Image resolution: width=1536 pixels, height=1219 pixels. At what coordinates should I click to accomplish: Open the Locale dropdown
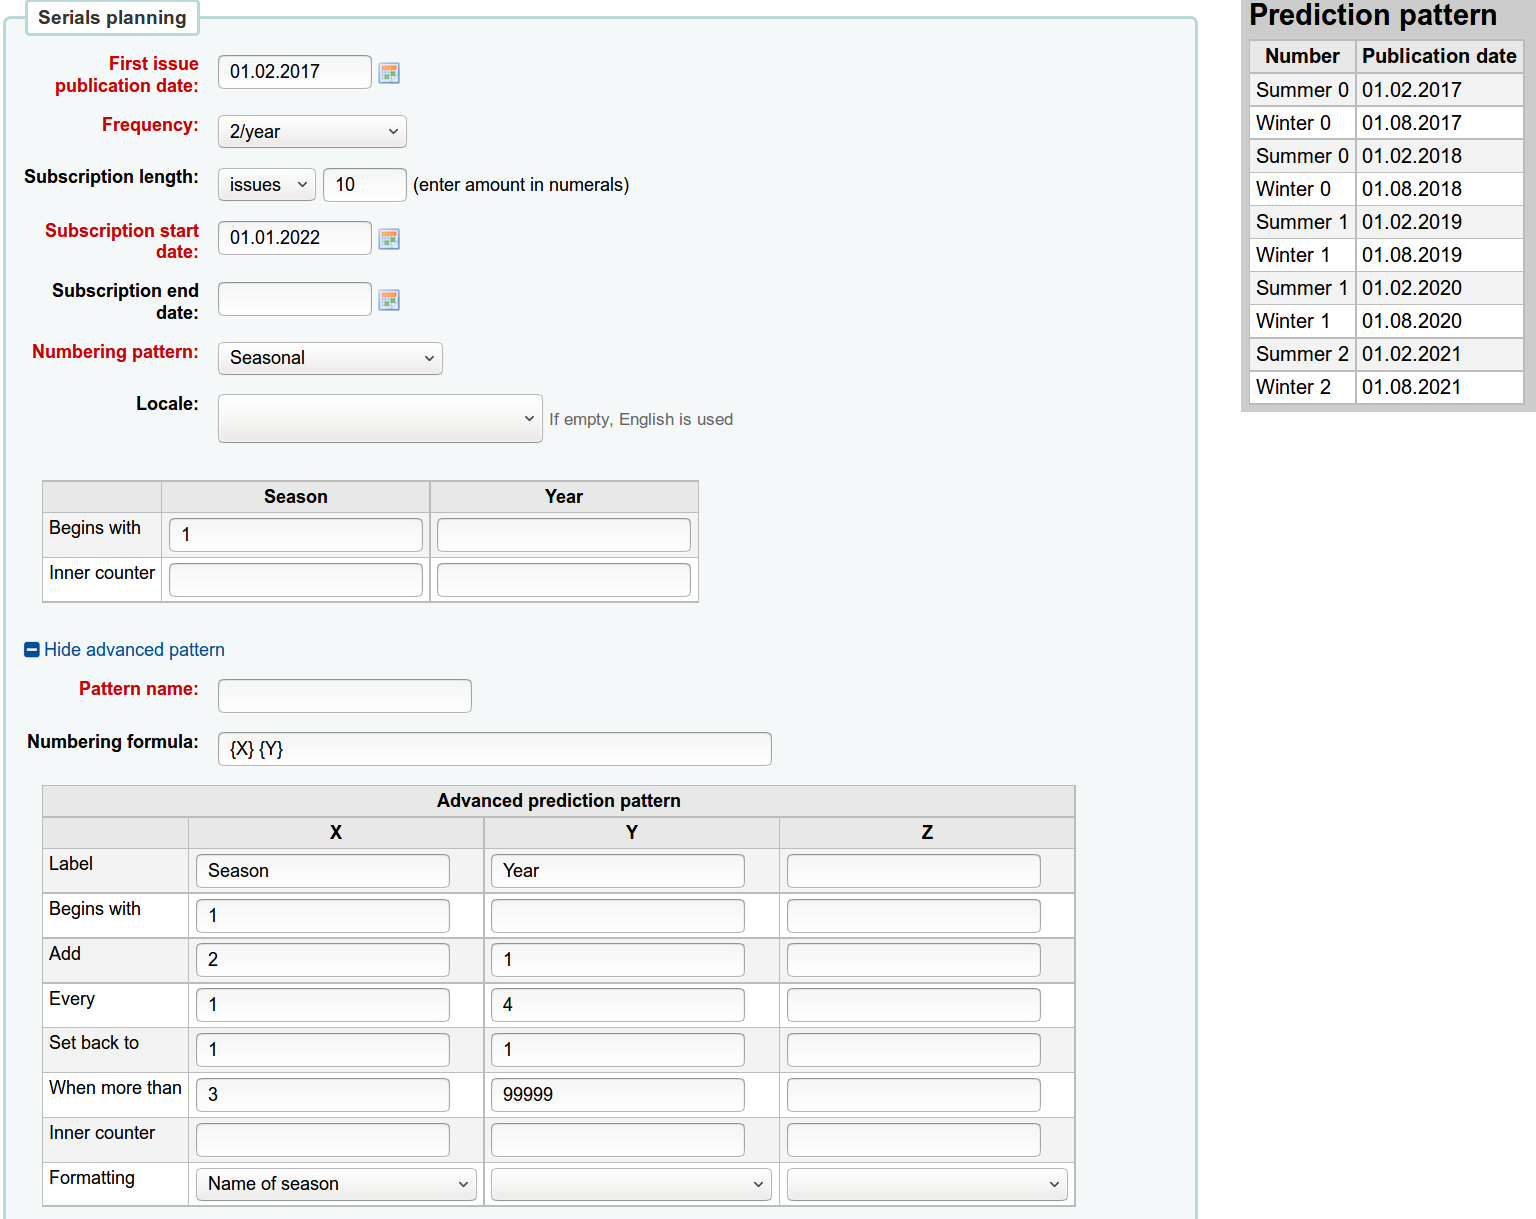(x=380, y=419)
